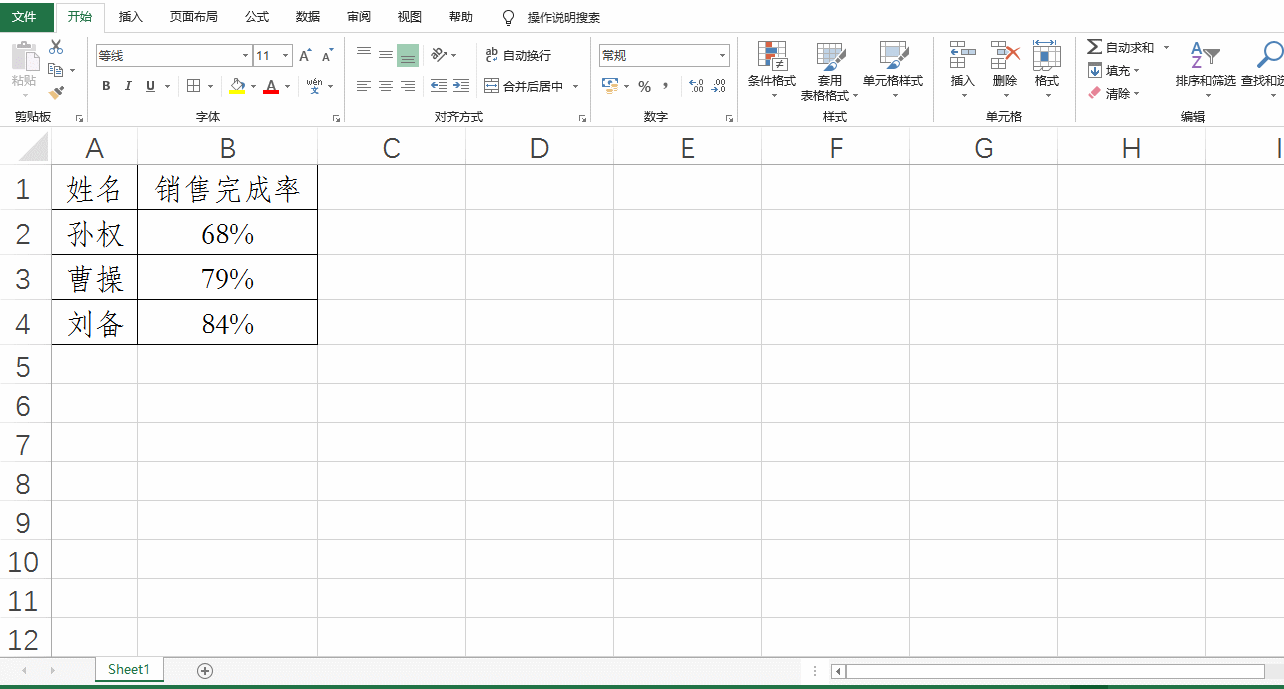Click the center alignment icon
Image resolution: width=1284 pixels, height=689 pixels.
[x=384, y=86]
